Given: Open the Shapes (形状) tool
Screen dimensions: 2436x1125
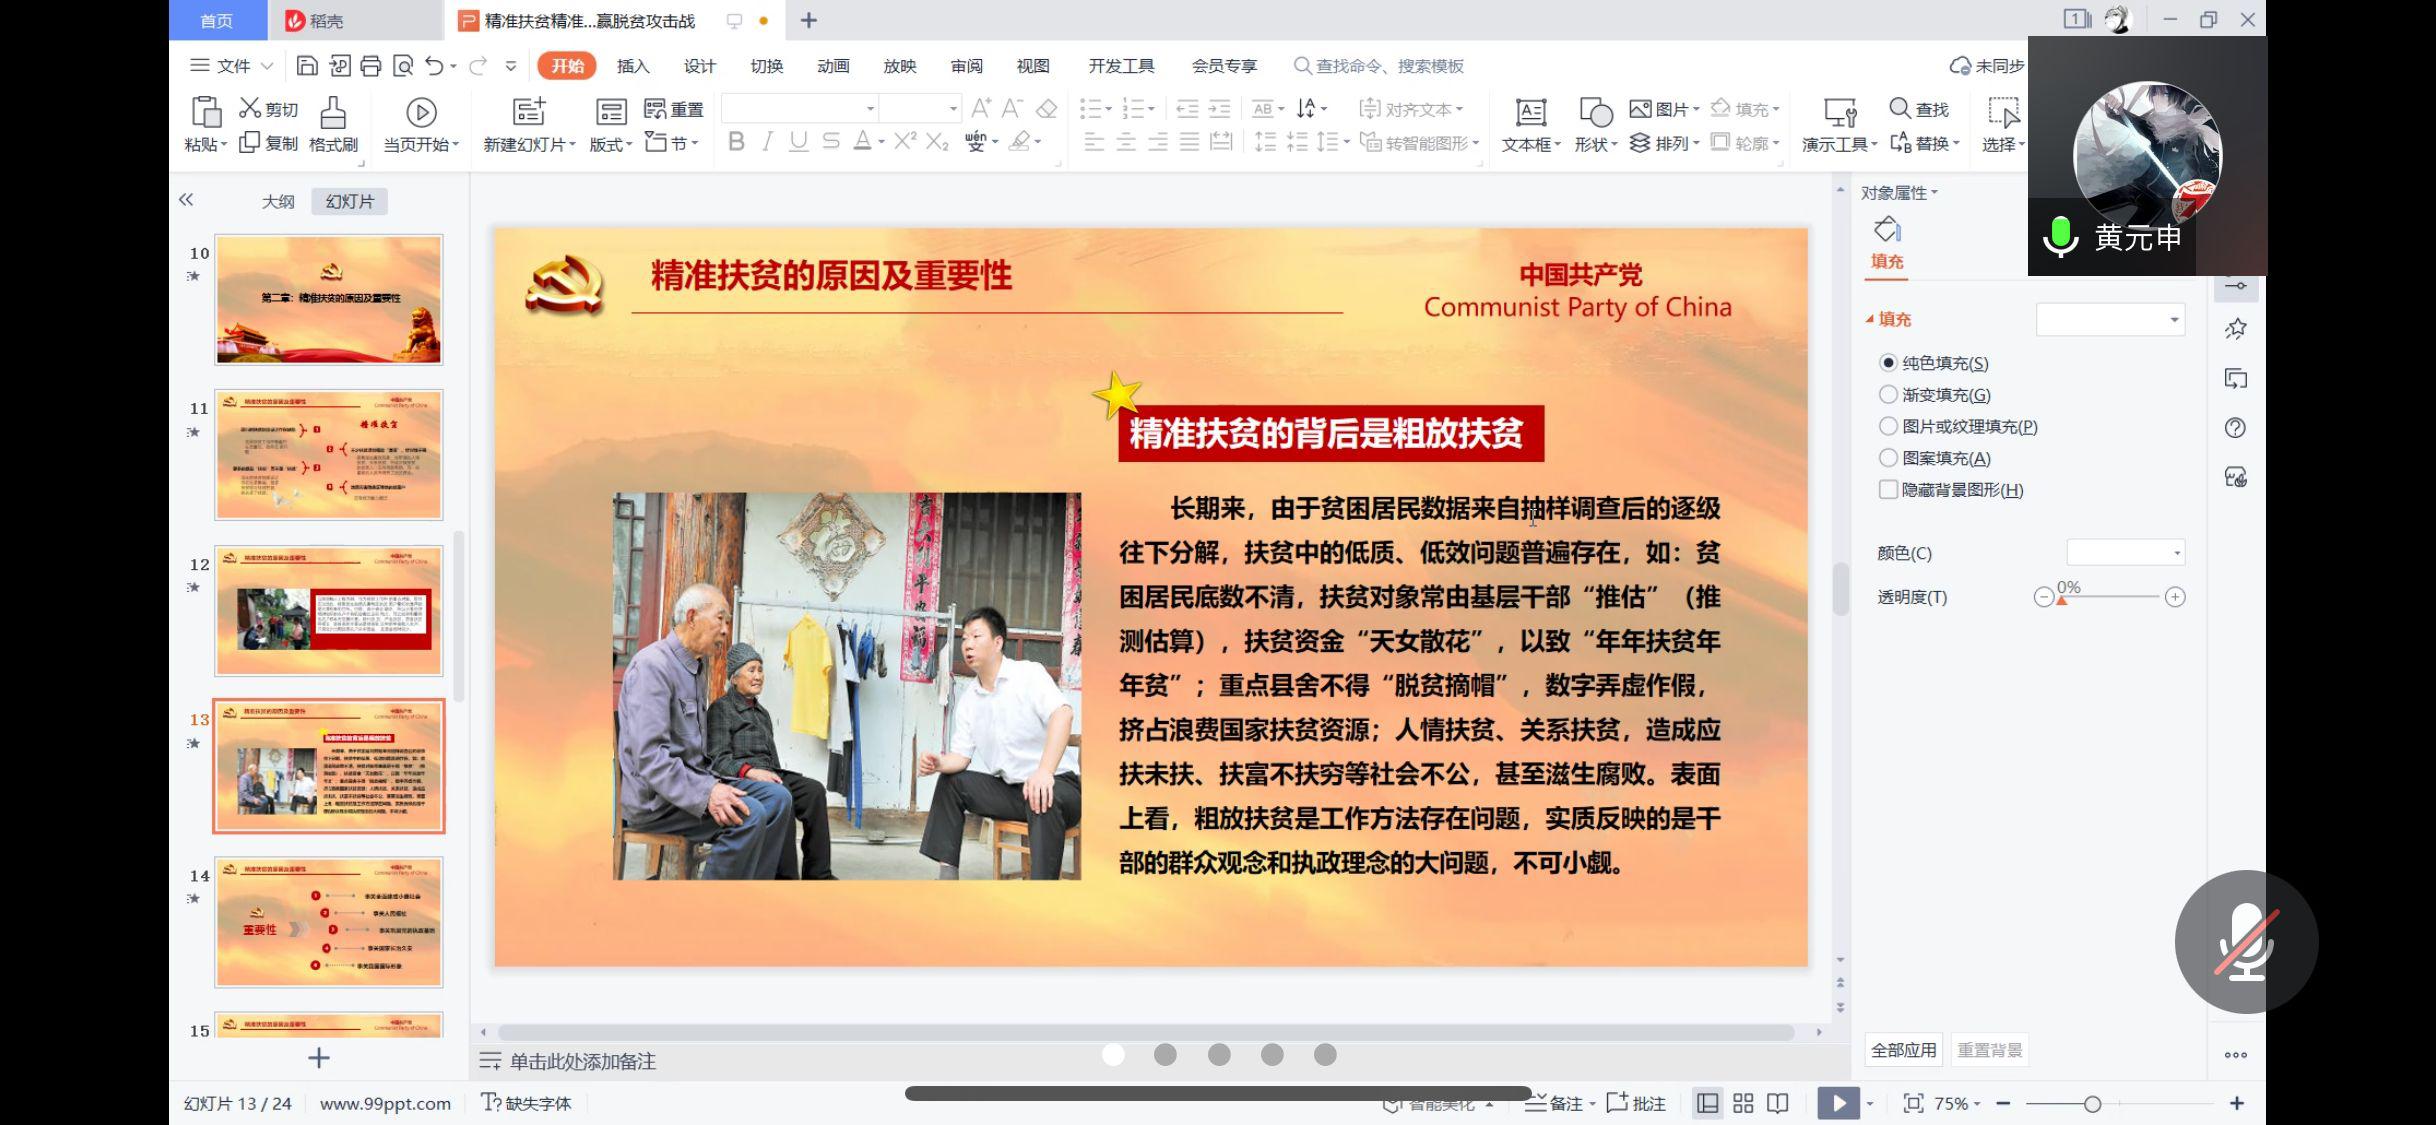Looking at the screenshot, I should pyautogui.click(x=1595, y=112).
